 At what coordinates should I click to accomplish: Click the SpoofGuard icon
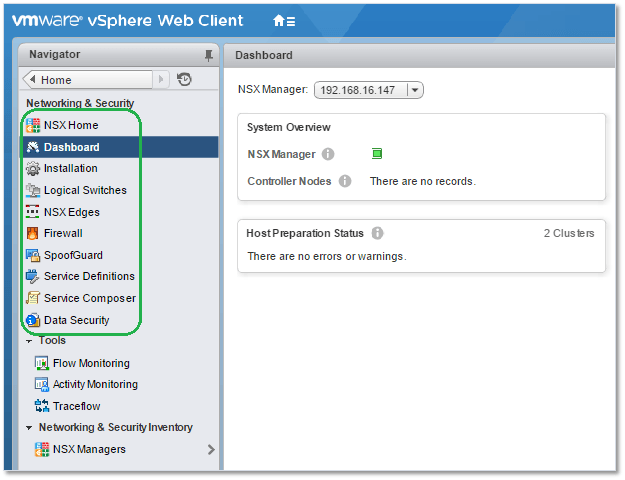(x=33, y=255)
